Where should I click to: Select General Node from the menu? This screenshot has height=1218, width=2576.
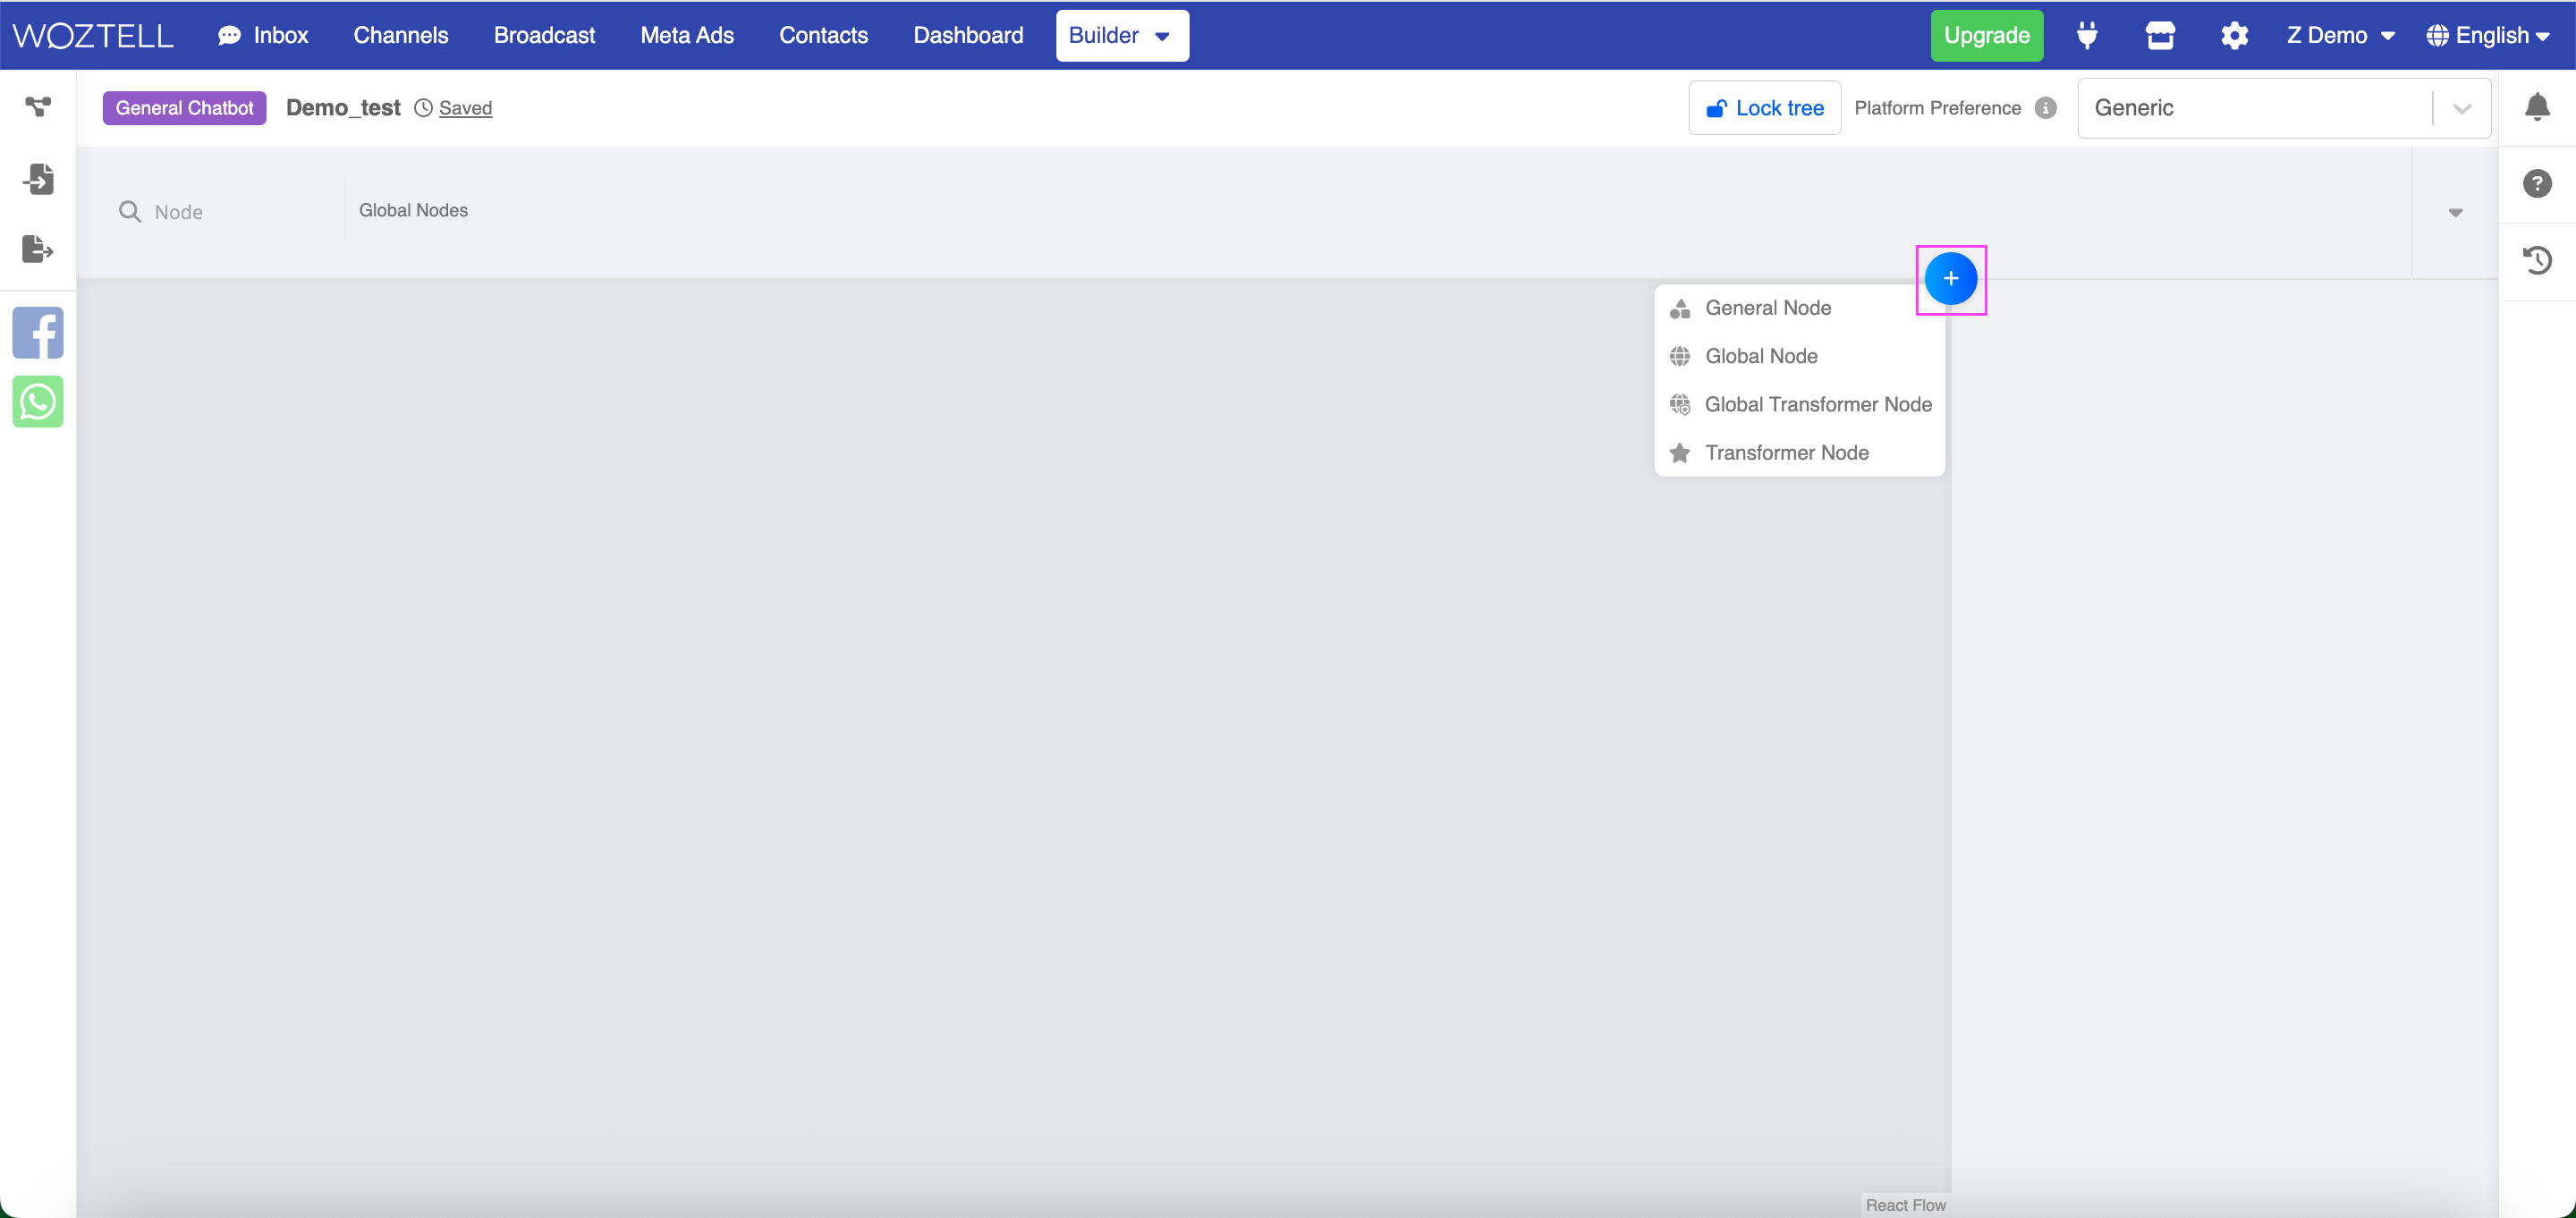click(1799, 308)
